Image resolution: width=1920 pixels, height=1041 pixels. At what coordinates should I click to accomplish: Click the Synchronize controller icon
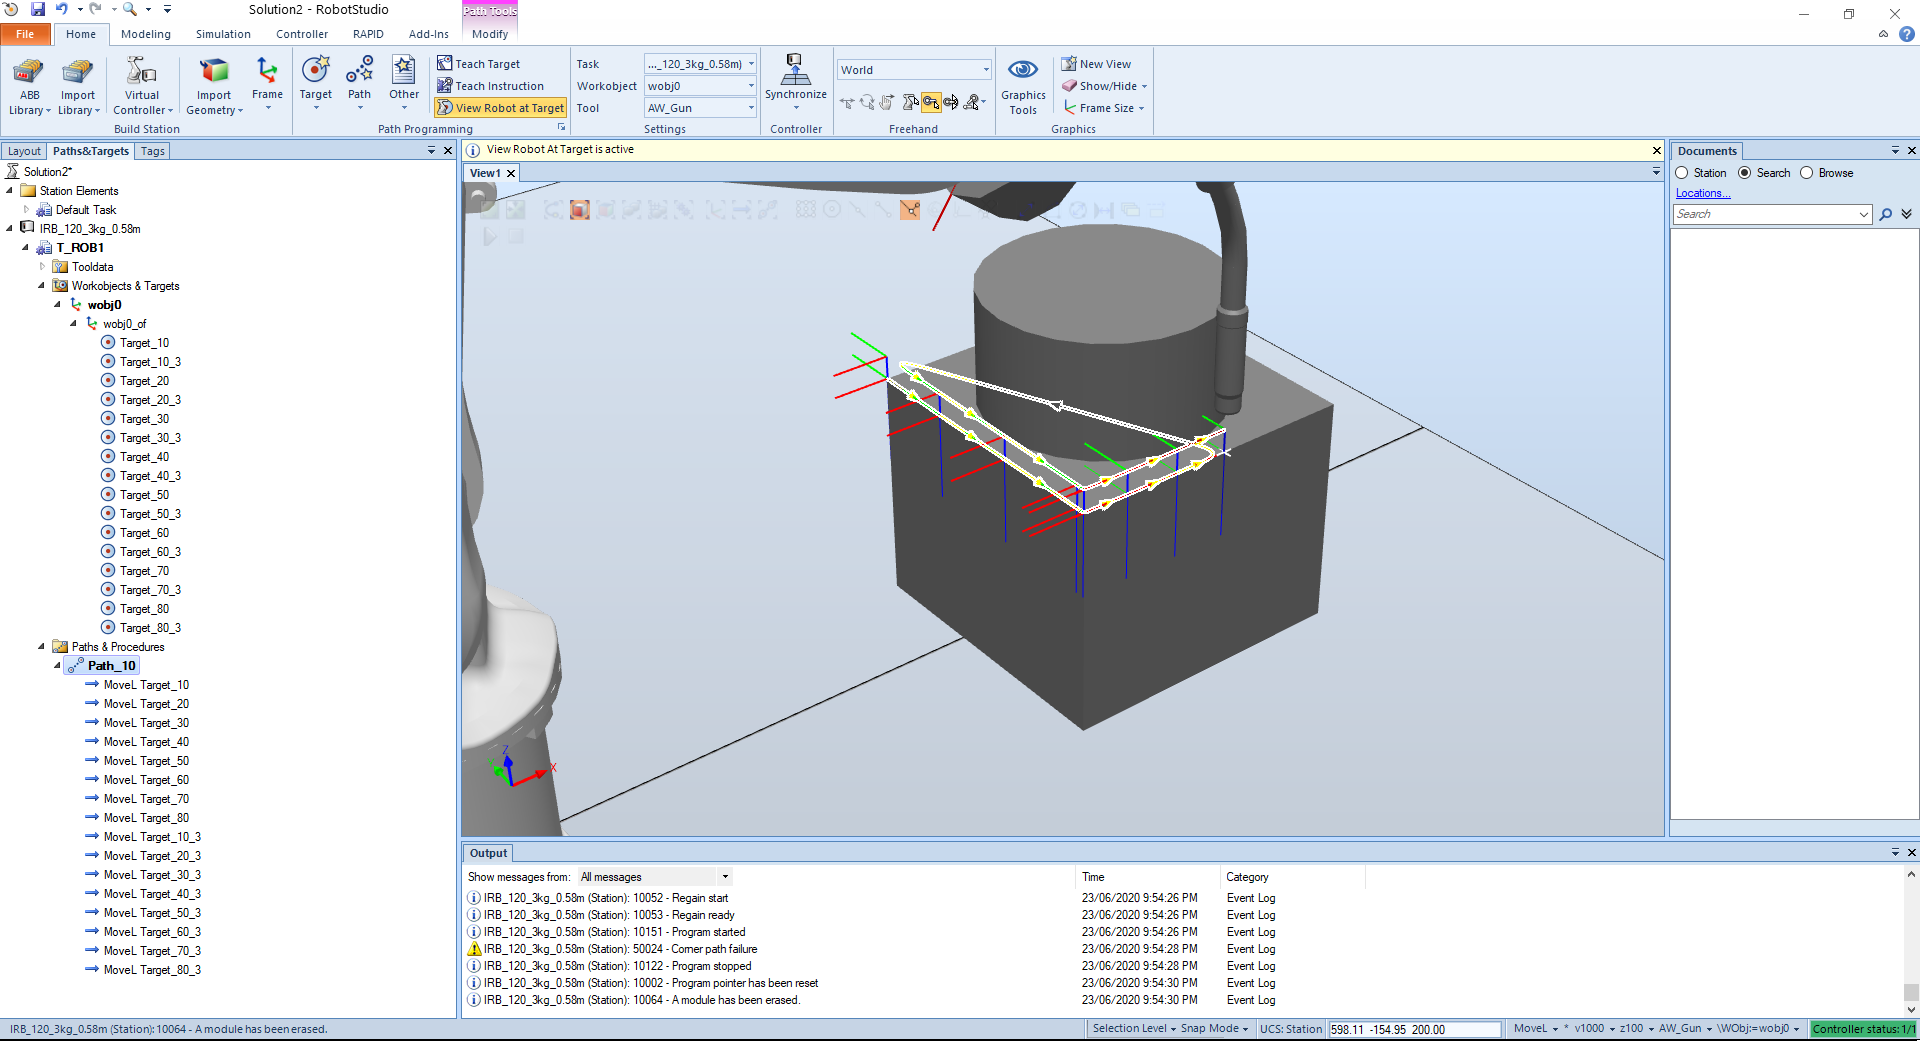pyautogui.click(x=795, y=72)
